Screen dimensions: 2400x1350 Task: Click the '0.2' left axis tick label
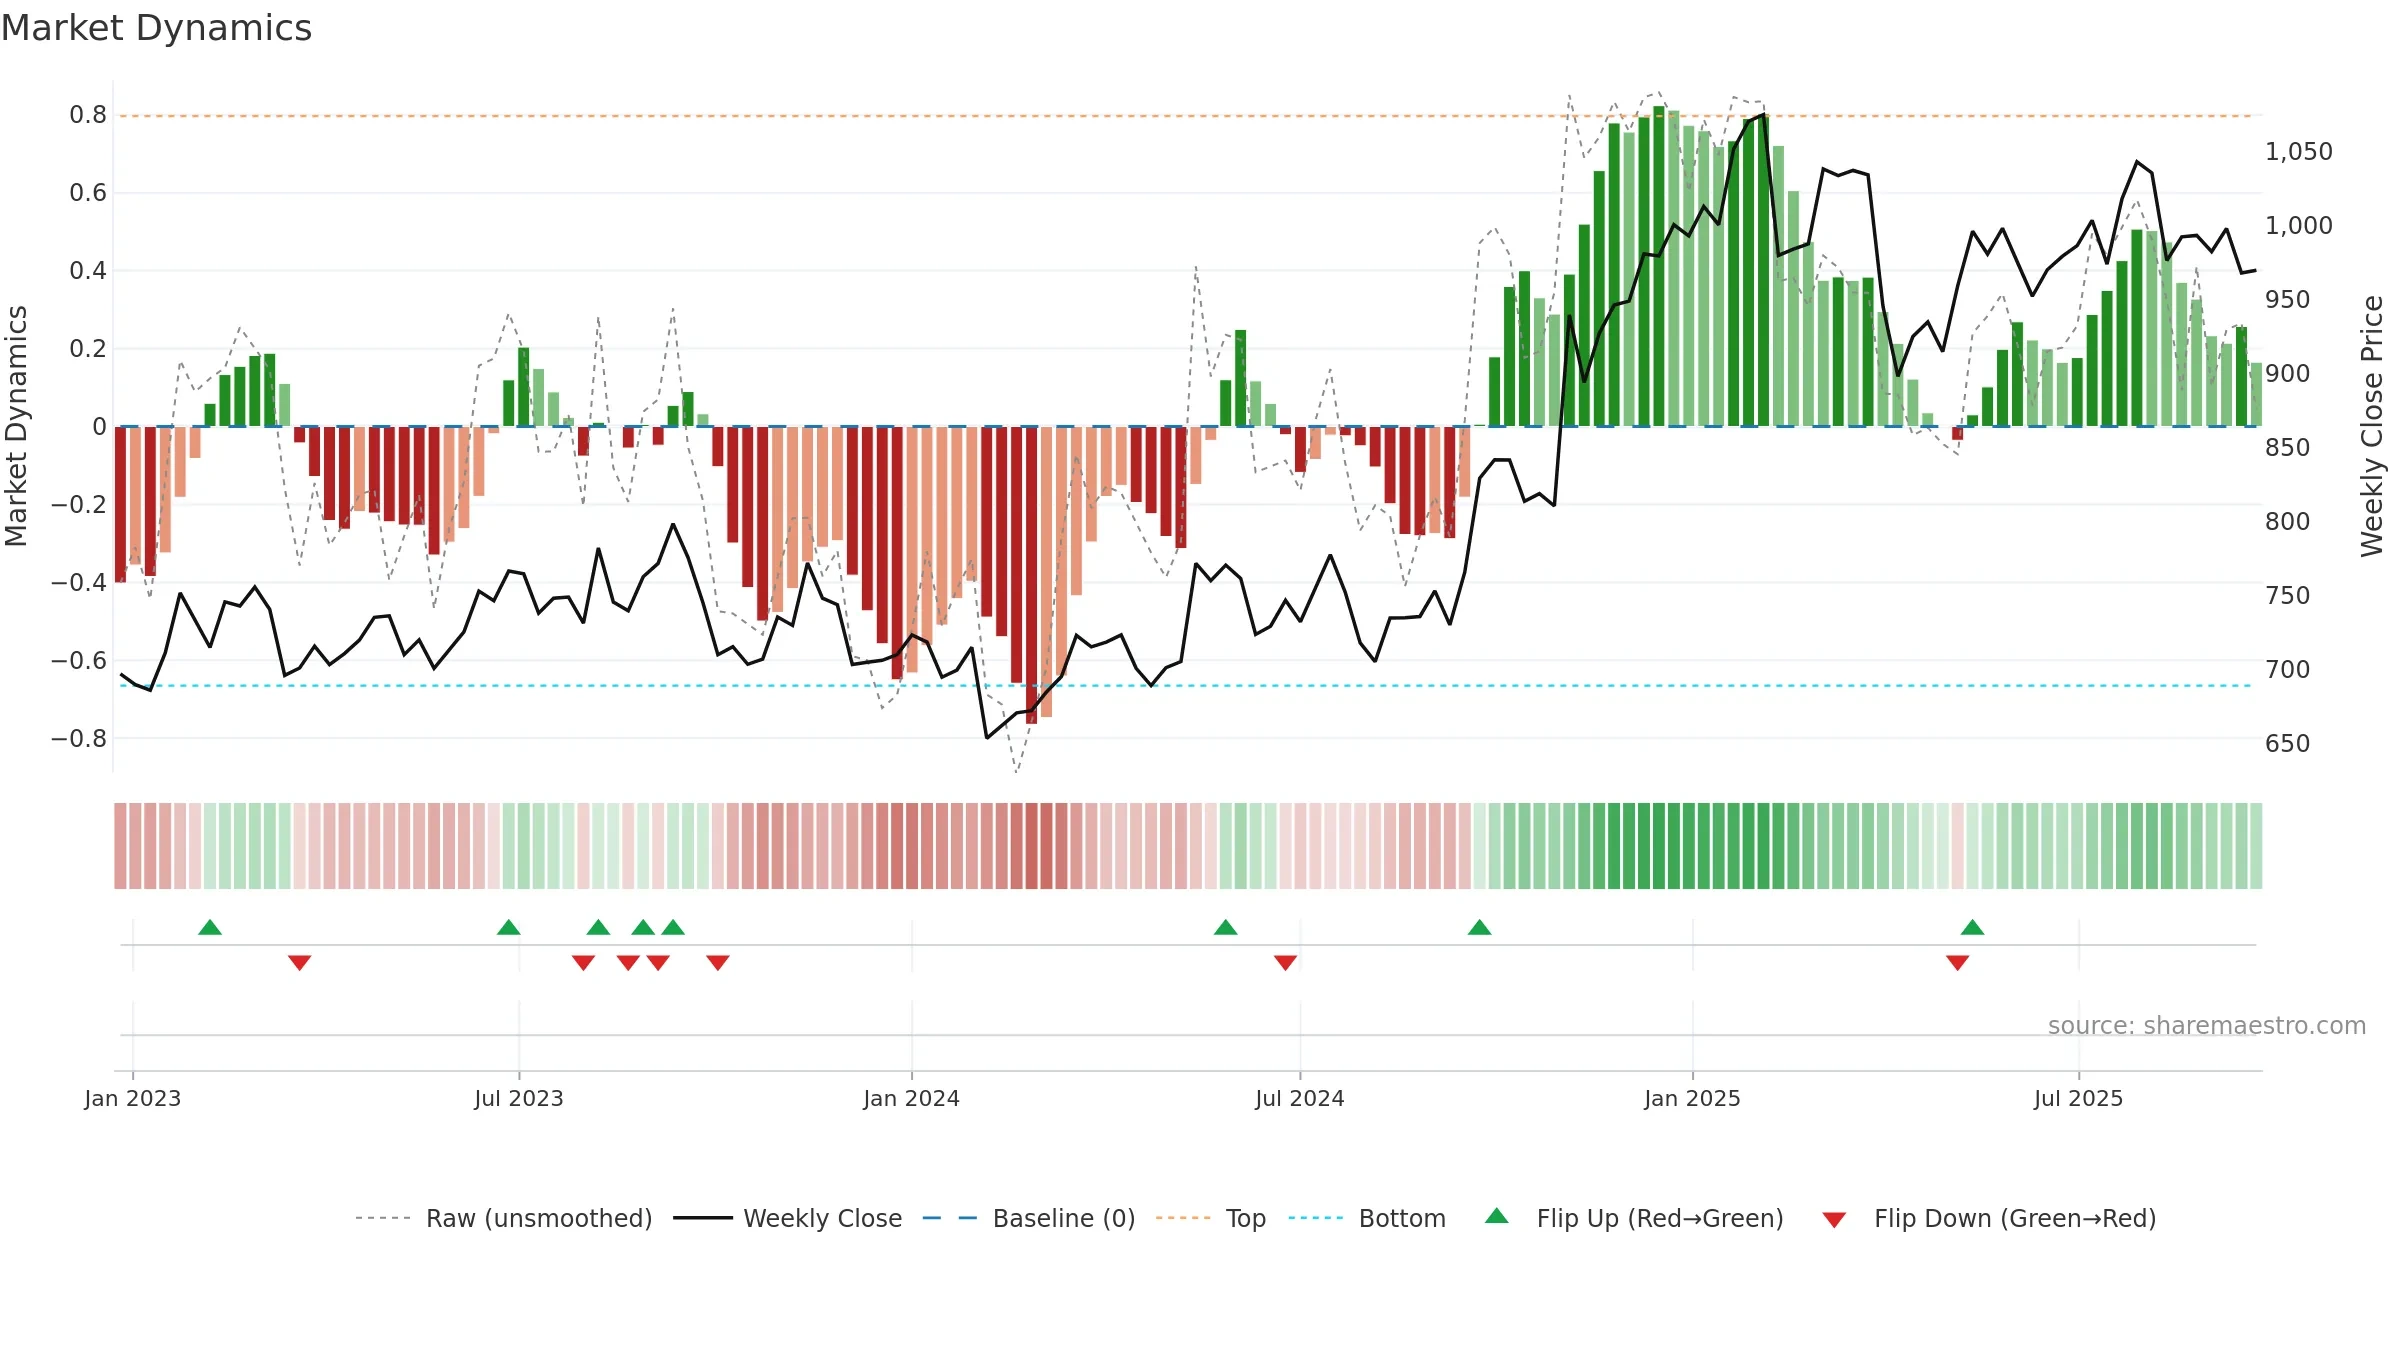coord(88,349)
